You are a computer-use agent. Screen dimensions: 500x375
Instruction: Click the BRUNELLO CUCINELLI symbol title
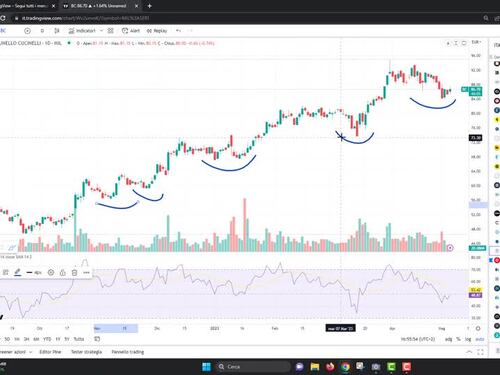(31, 43)
